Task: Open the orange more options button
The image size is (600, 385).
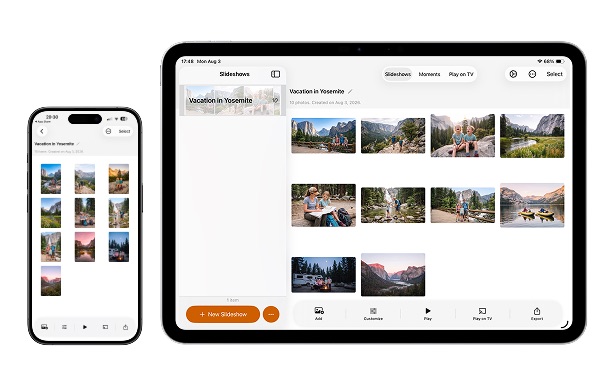Action: (271, 314)
